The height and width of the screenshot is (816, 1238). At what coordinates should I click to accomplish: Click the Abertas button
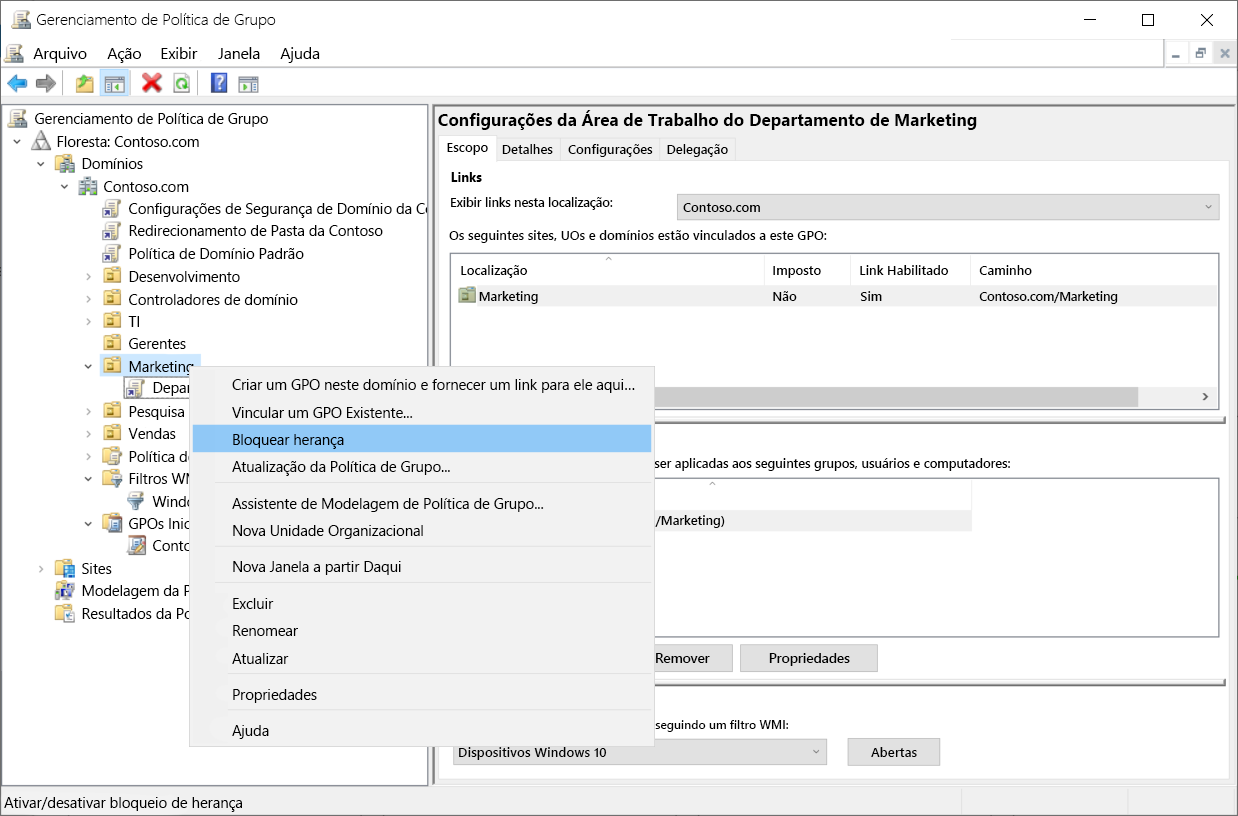click(x=894, y=752)
